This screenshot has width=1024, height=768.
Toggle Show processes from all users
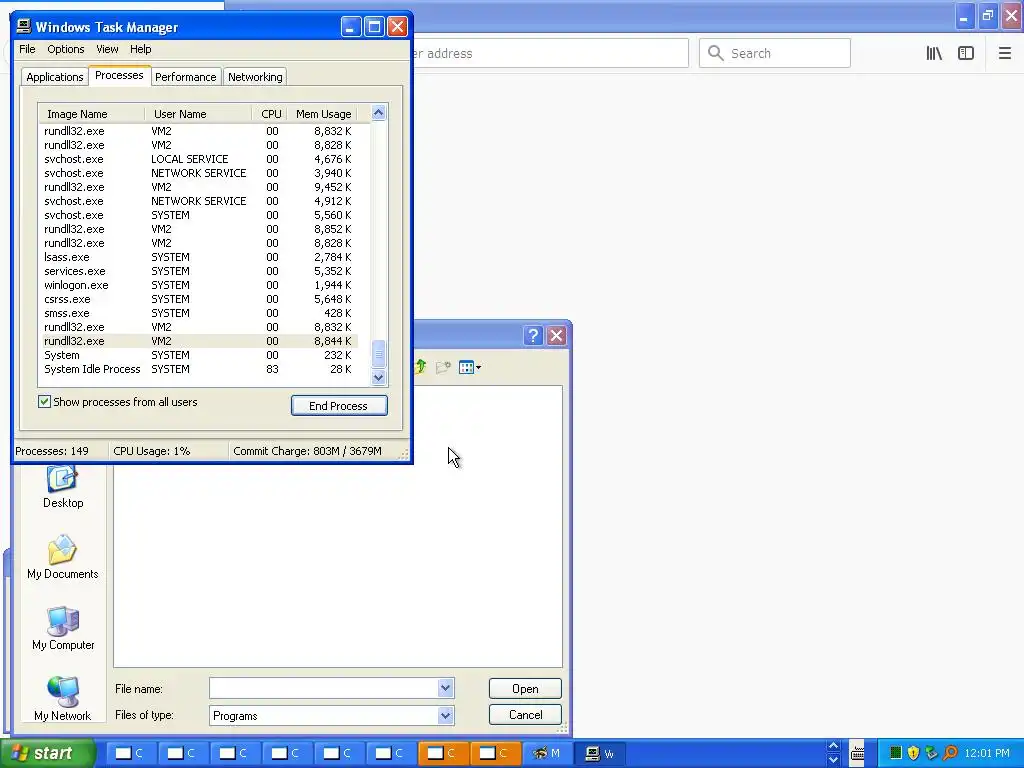[44, 402]
